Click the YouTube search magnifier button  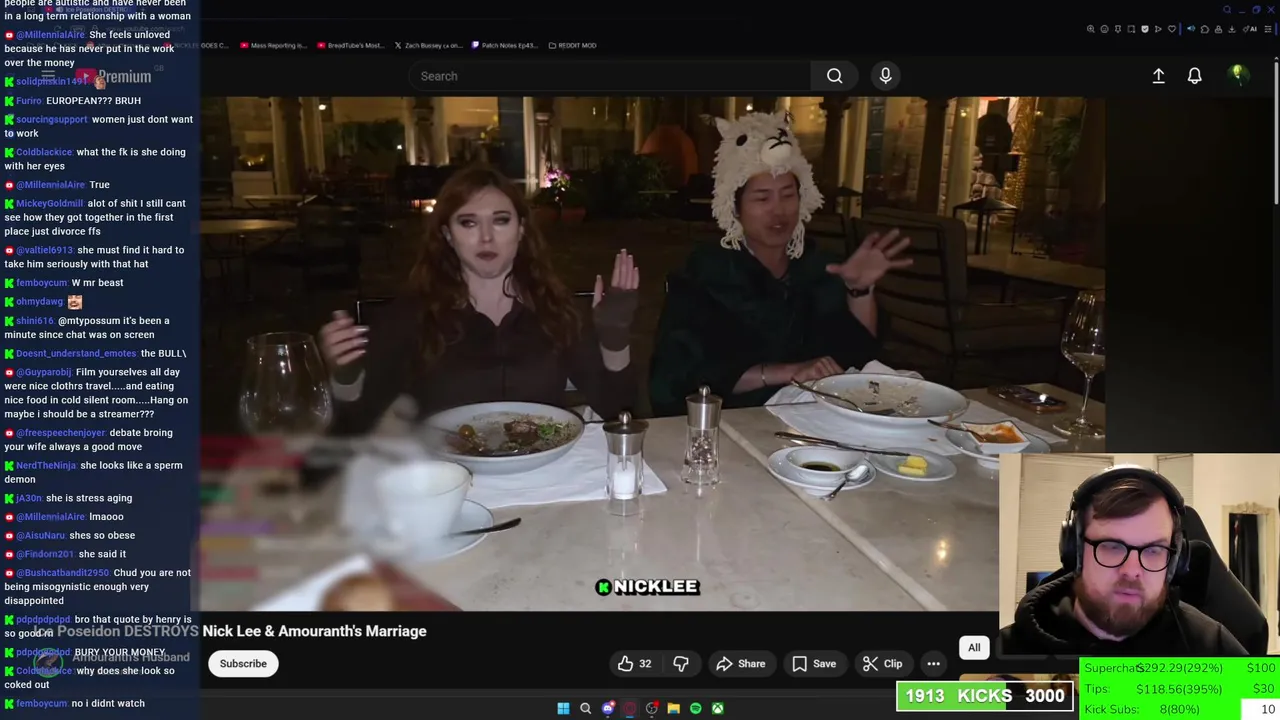(x=834, y=76)
